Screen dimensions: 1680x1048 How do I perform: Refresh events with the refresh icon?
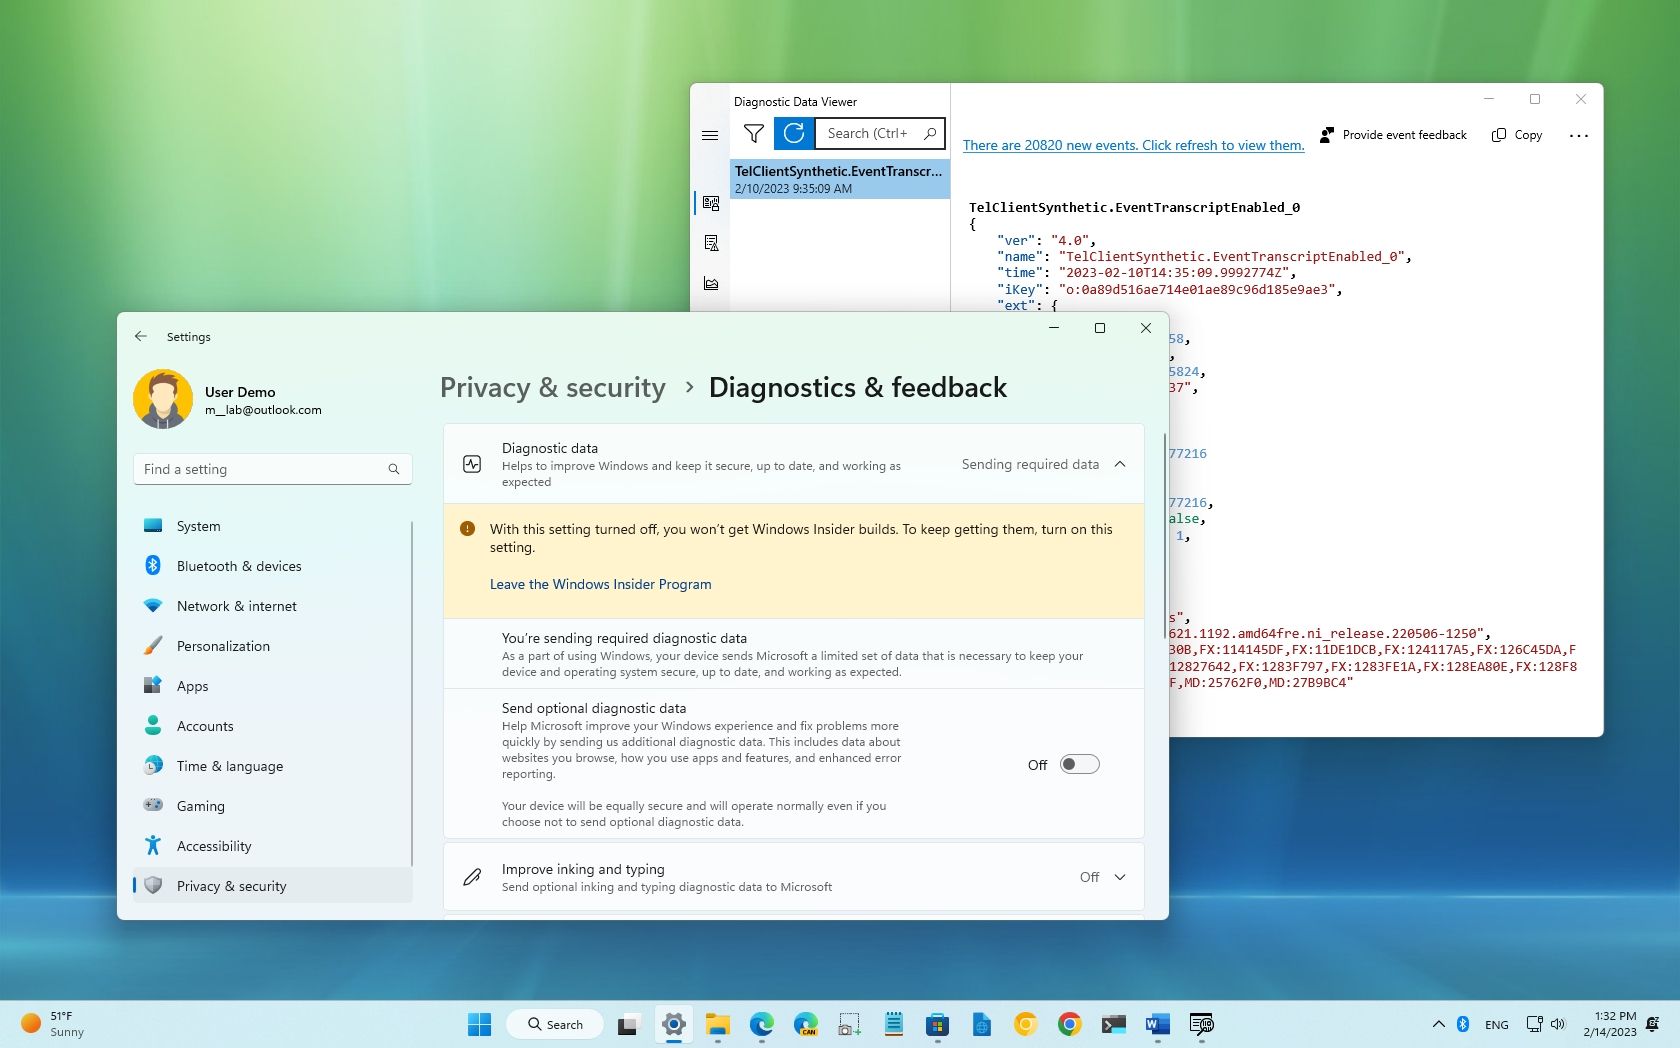tap(794, 133)
